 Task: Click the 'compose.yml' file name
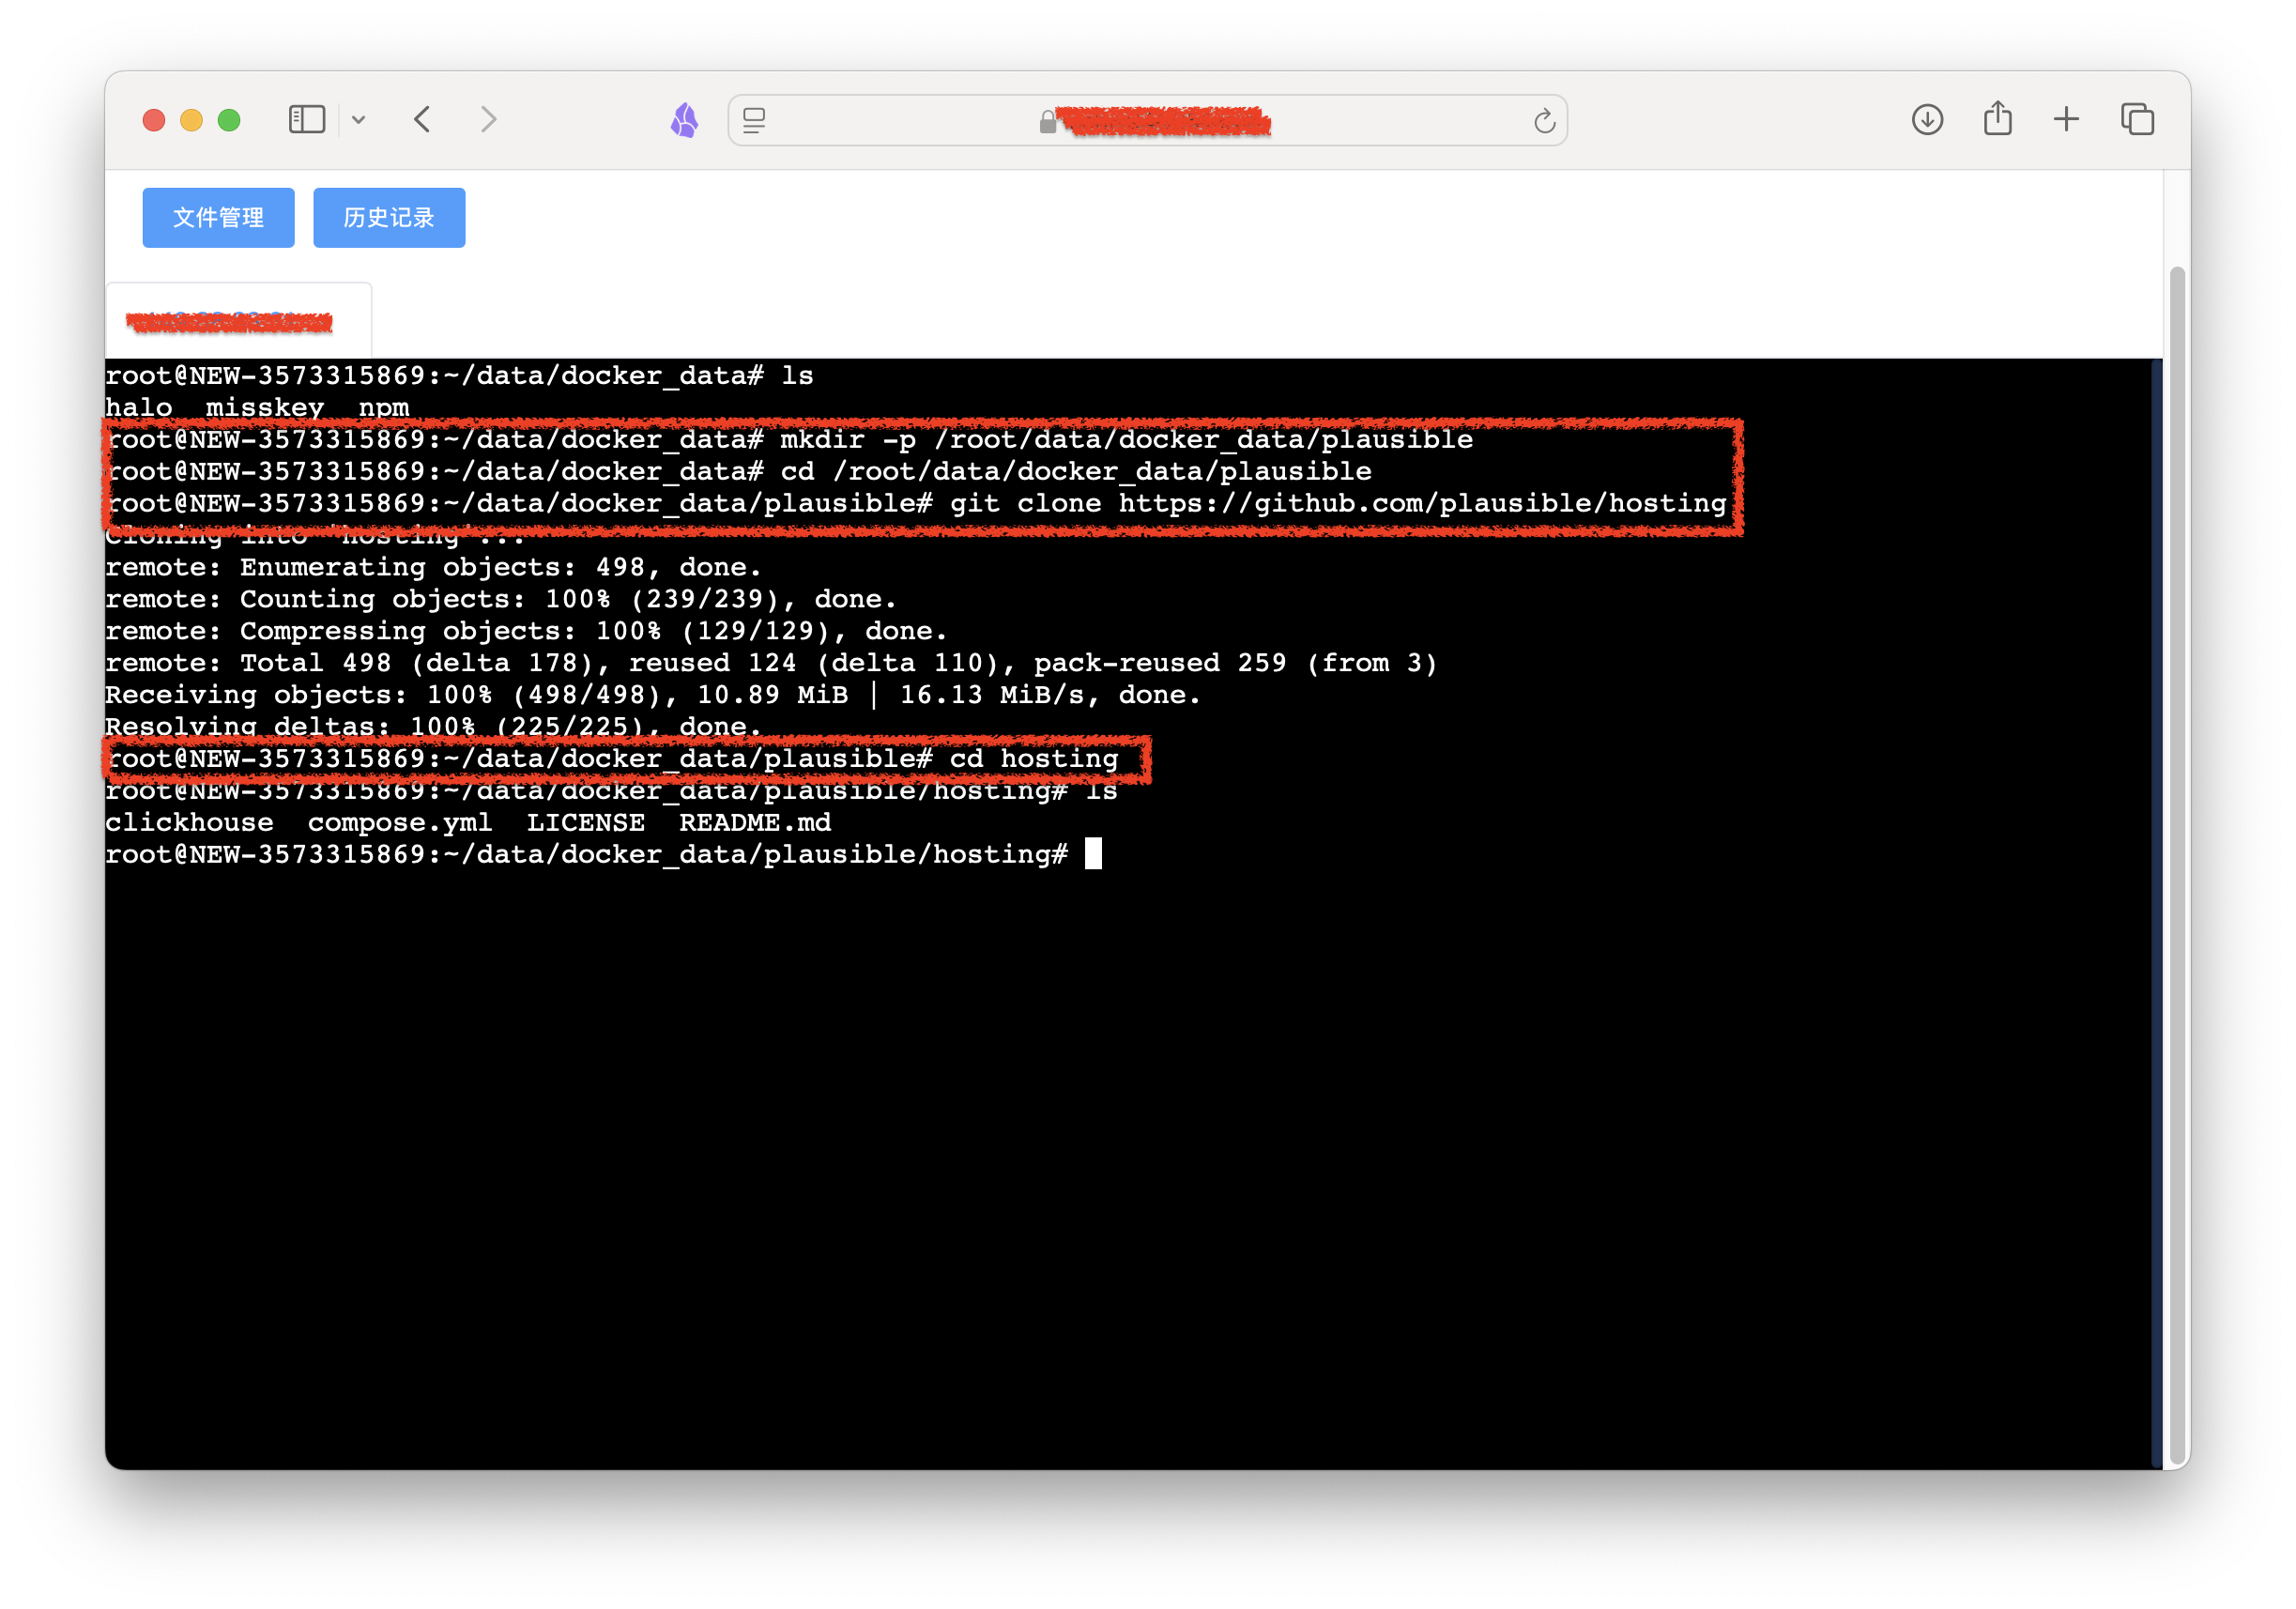[399, 823]
